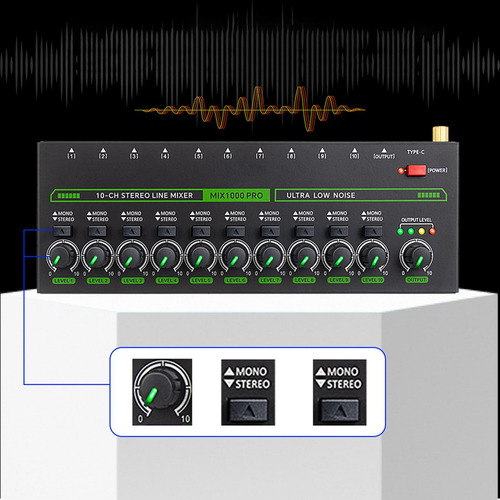Viewport: 500px width, 500px height.
Task: Click the power indicator LED beside switch
Action: (401, 171)
